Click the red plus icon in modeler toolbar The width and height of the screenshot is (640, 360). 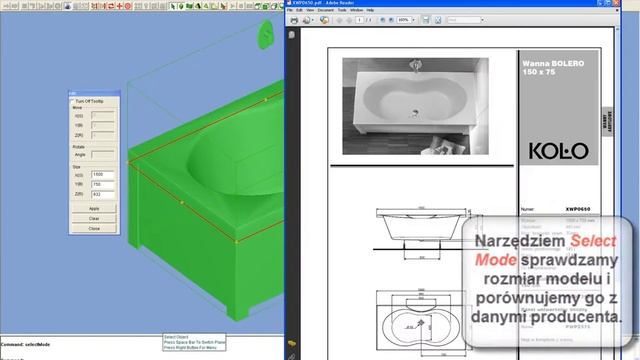pyautogui.click(x=120, y=6)
